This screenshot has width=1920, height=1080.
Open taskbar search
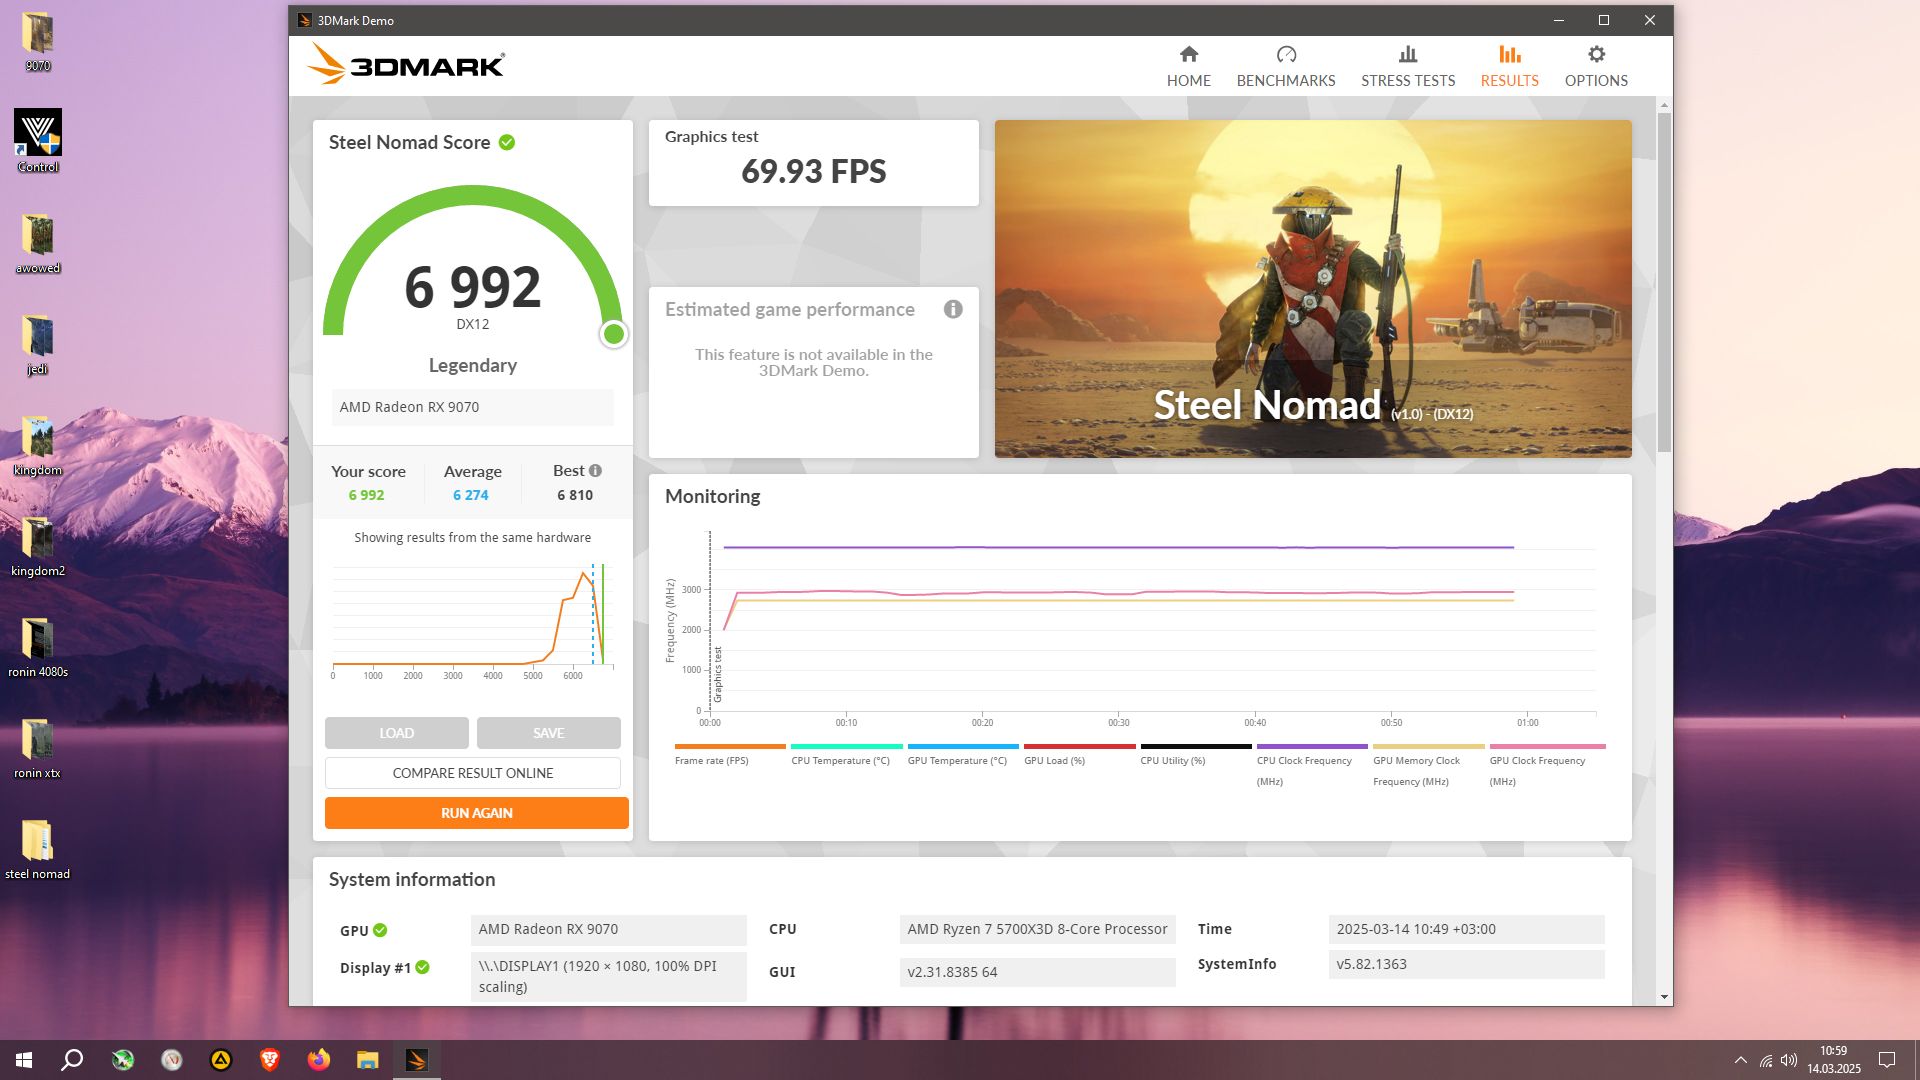tap(72, 1060)
